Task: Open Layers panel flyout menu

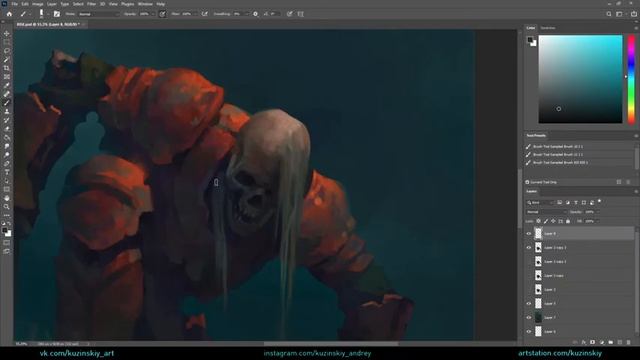Action: (x=636, y=191)
